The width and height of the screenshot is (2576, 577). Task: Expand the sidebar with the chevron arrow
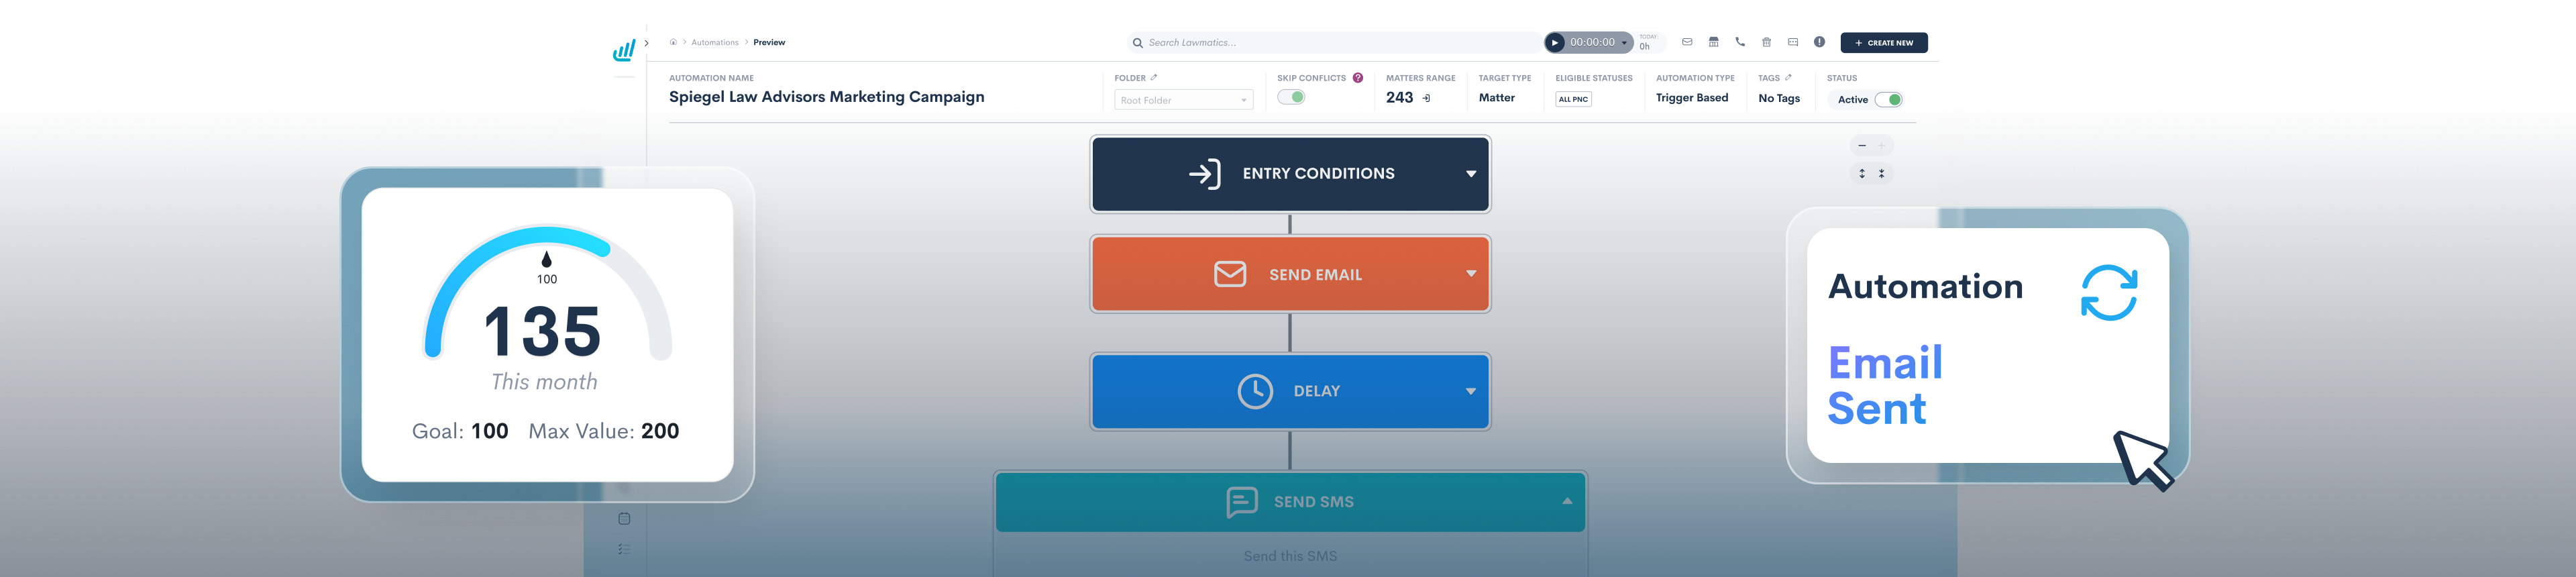[647, 43]
